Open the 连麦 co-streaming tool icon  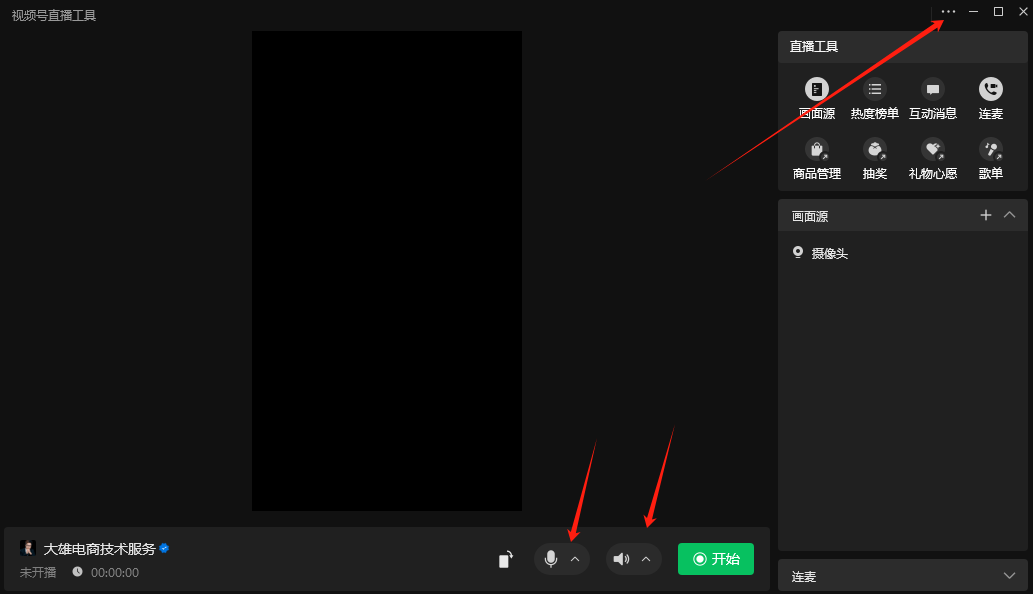pos(990,97)
